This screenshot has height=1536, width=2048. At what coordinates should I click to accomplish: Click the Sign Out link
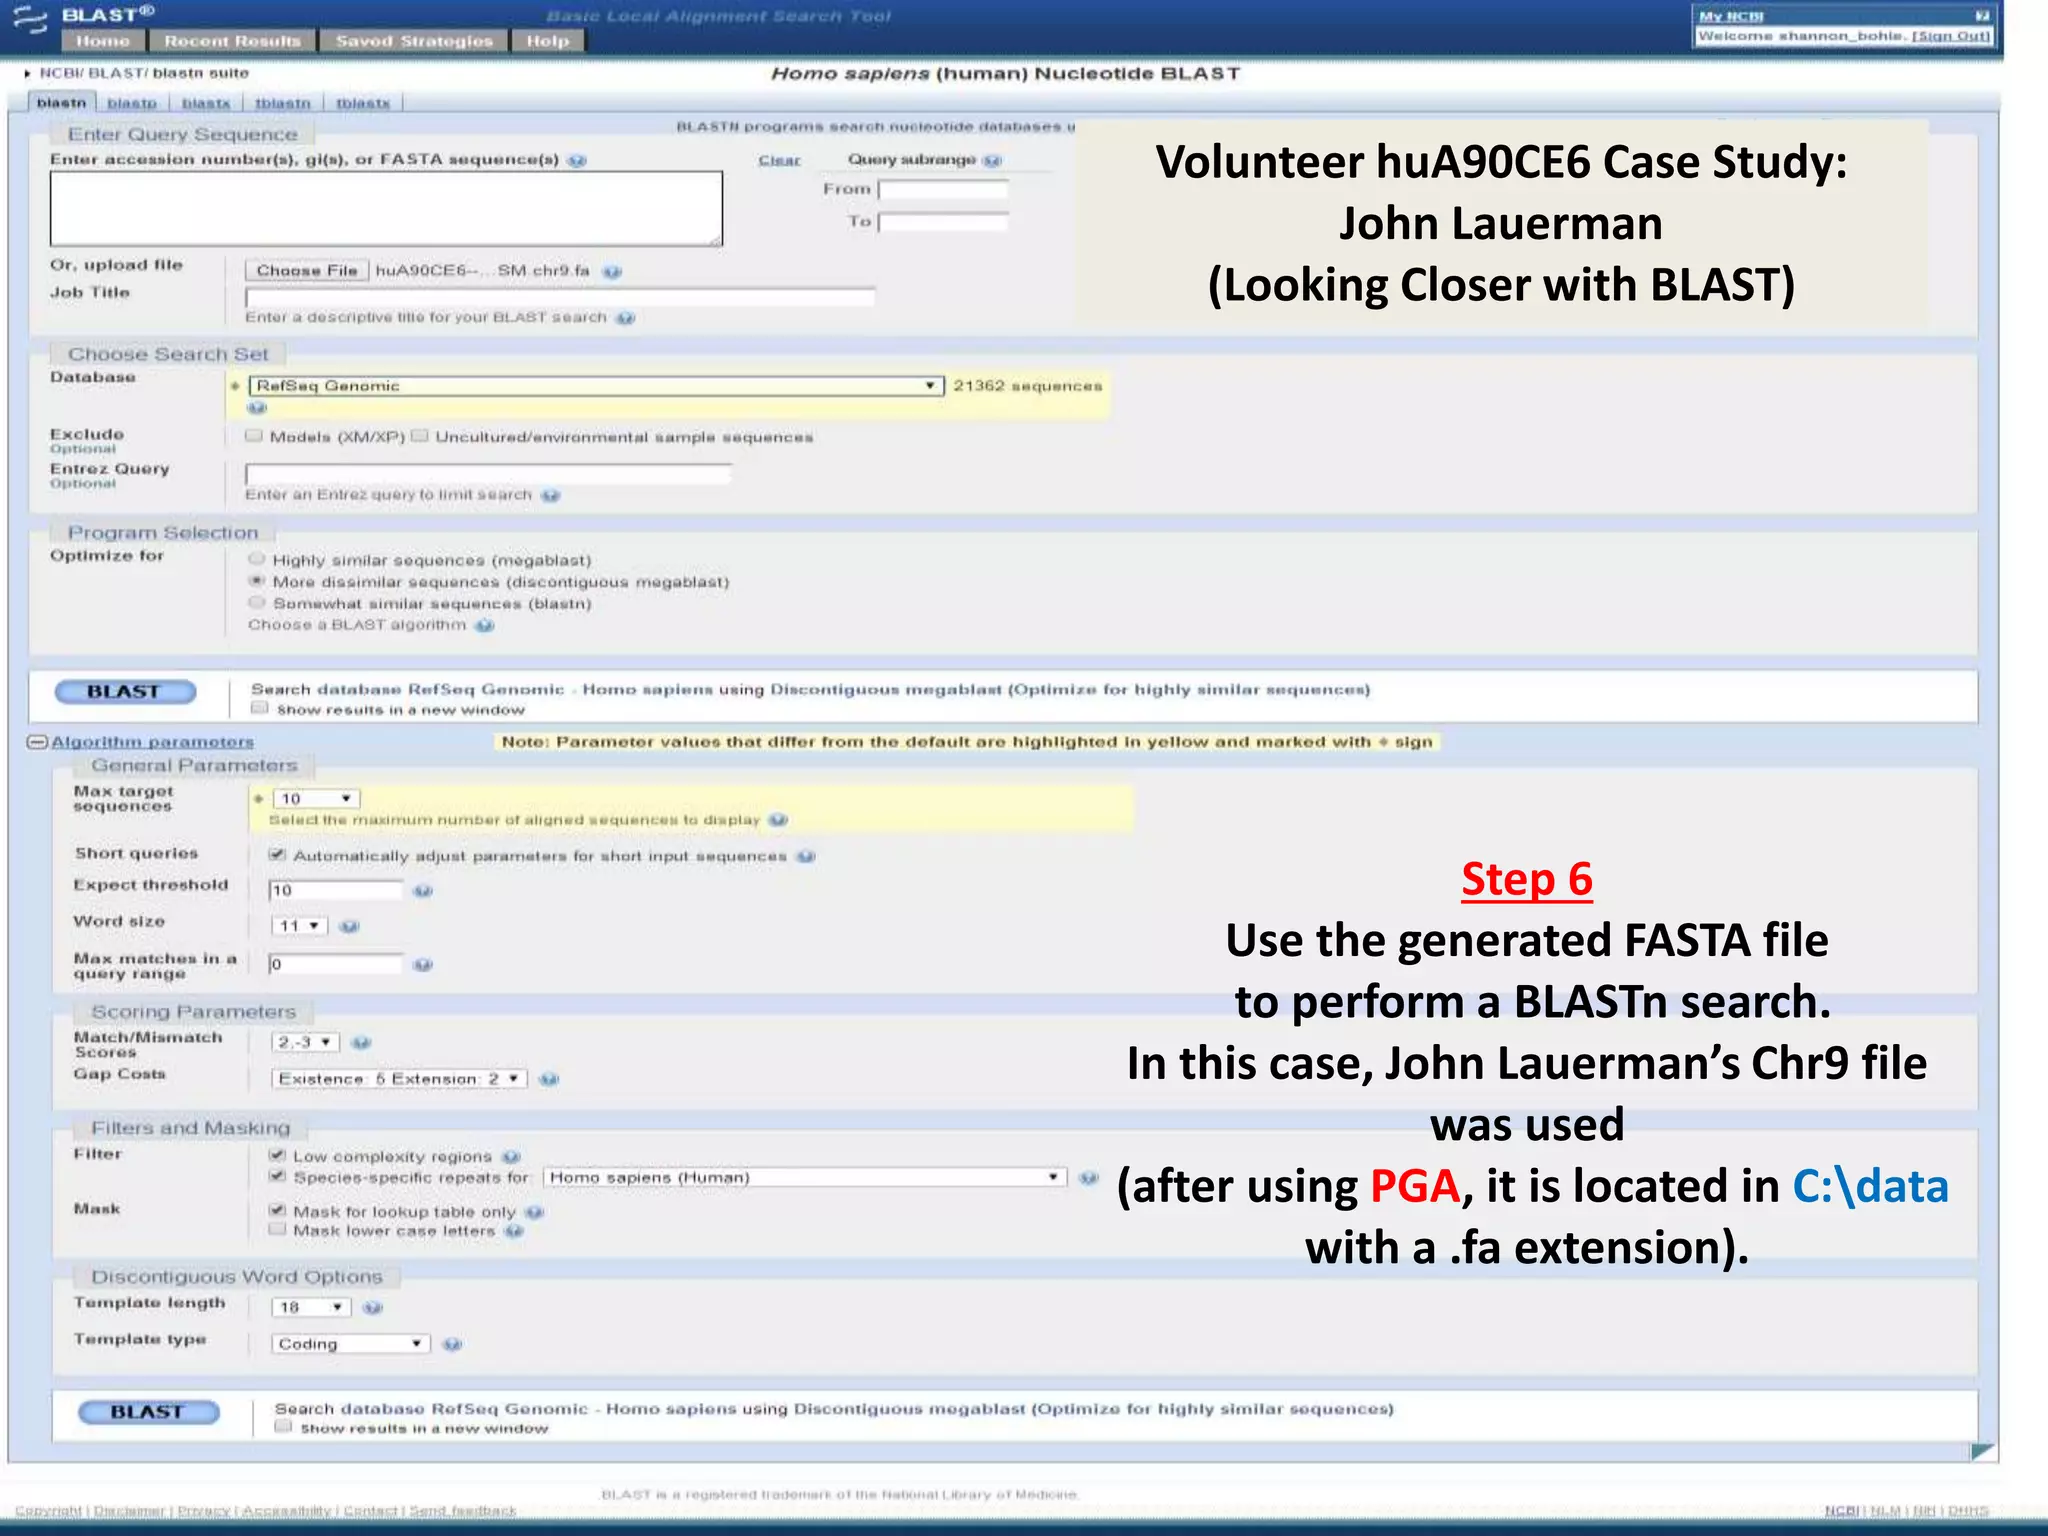[x=1950, y=36]
